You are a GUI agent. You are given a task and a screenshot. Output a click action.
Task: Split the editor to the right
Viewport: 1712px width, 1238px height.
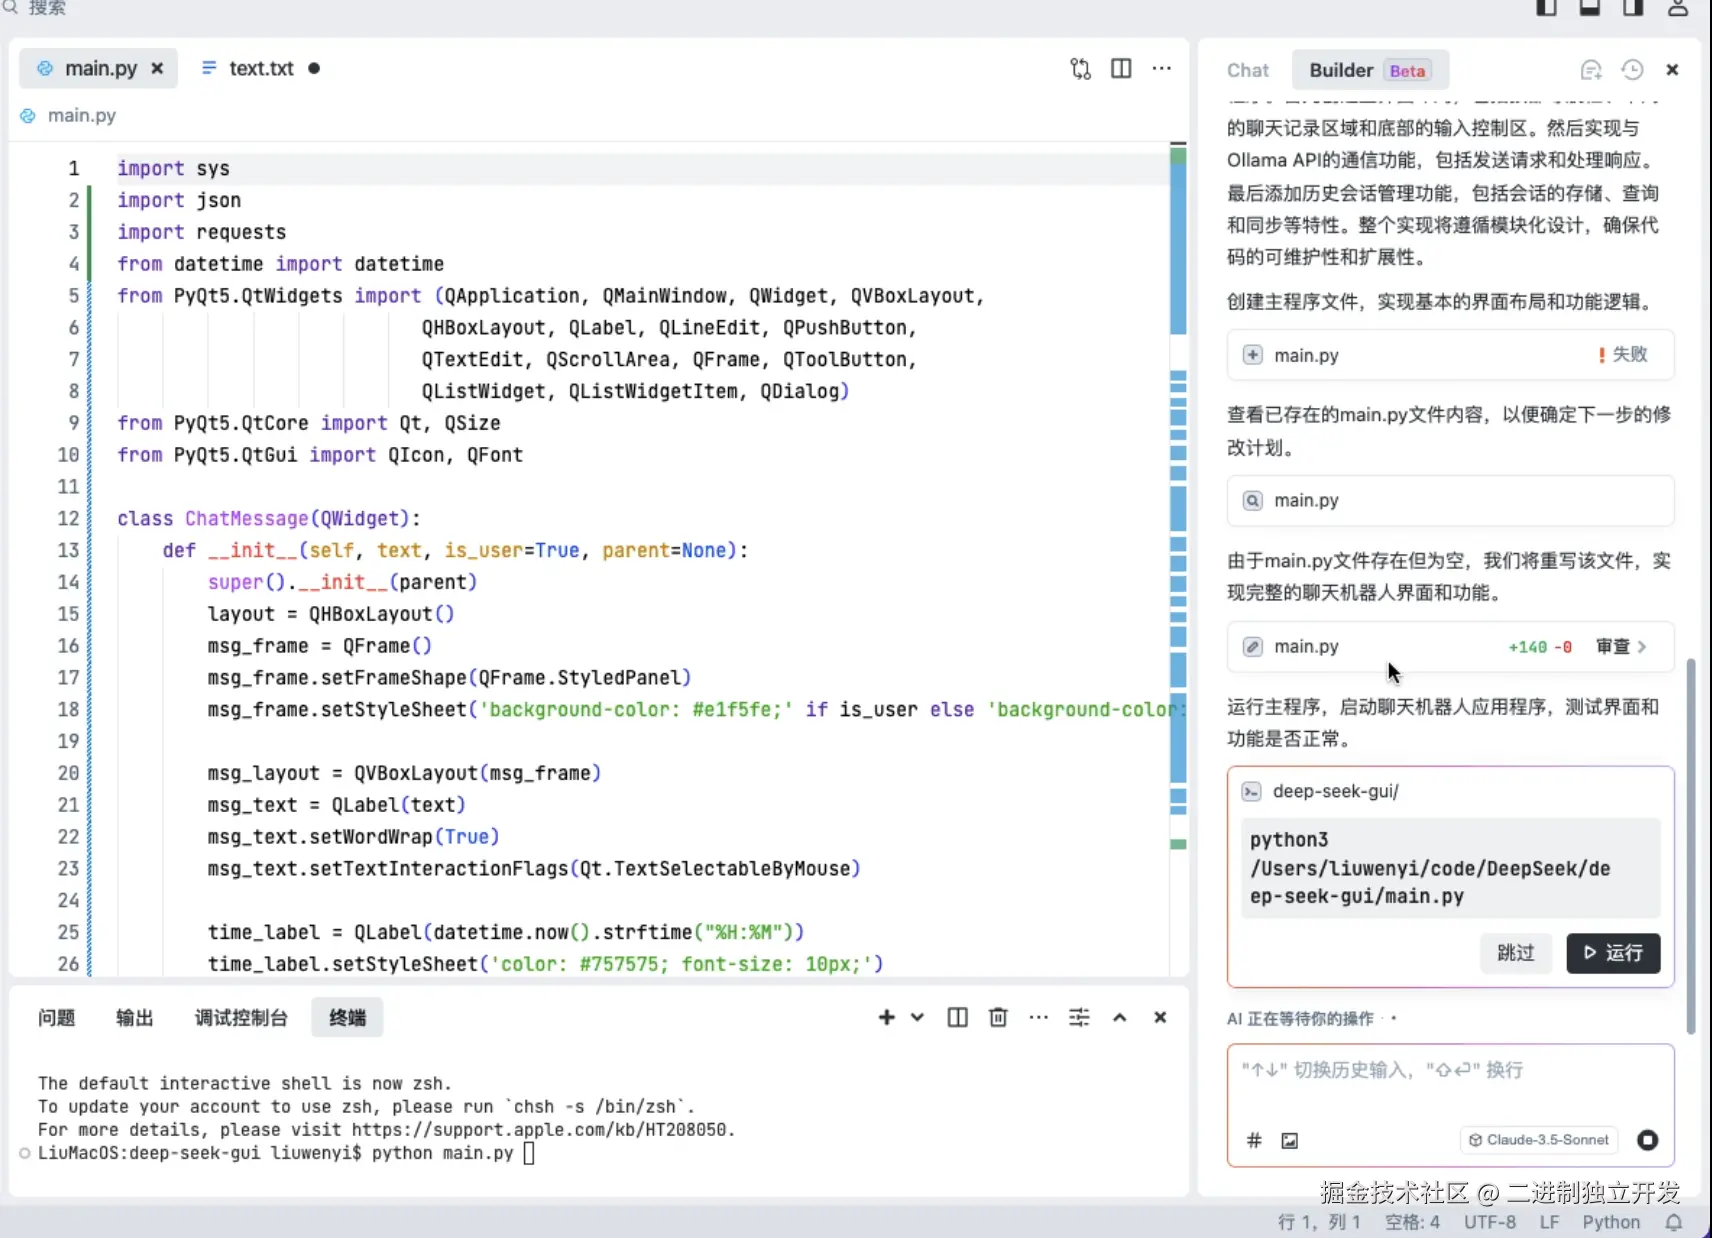point(1121,68)
